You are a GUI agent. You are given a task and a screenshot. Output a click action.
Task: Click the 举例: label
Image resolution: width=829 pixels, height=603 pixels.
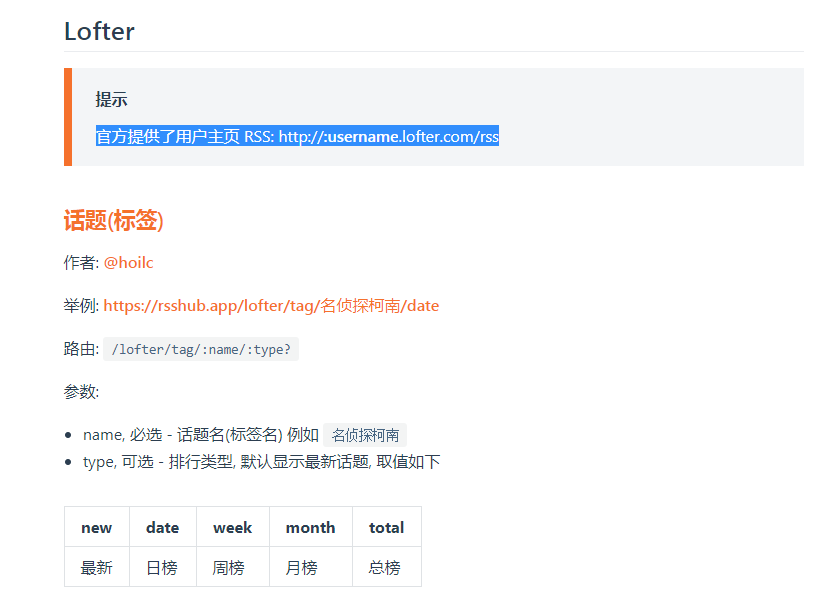[81, 305]
